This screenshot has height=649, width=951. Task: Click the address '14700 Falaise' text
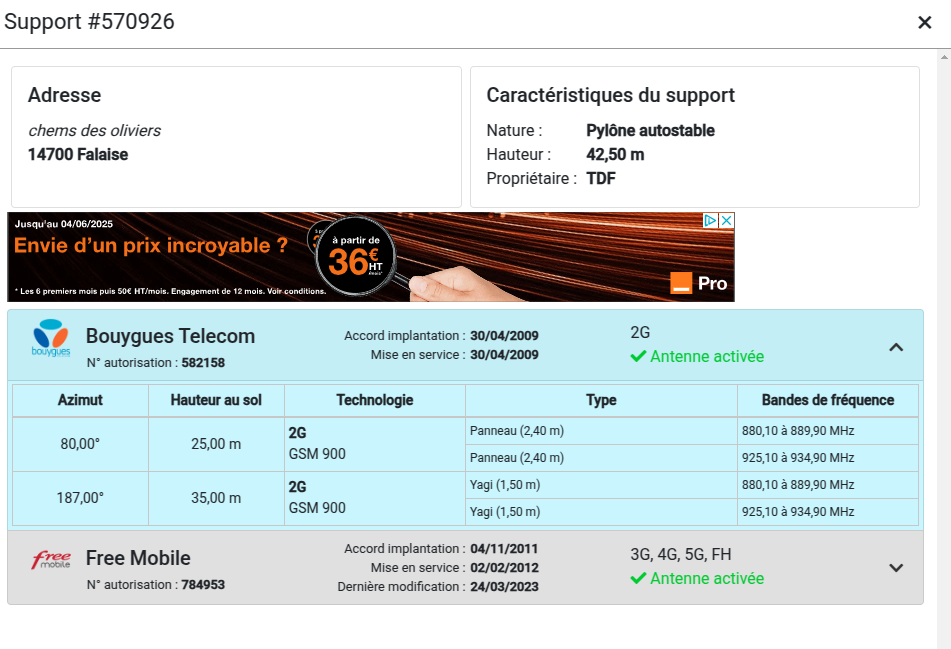pyautogui.click(x=78, y=155)
